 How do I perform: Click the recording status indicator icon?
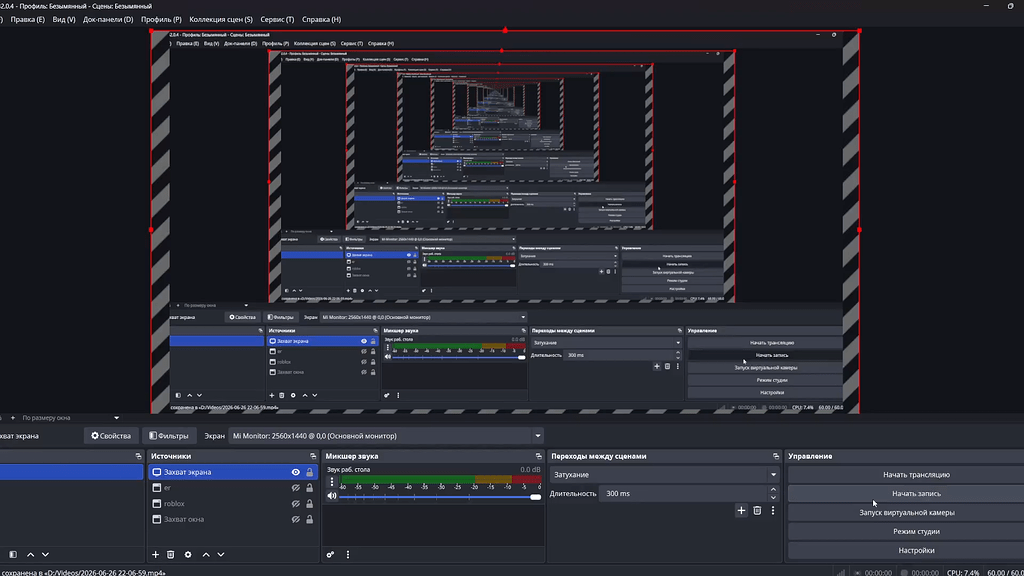tap(904, 573)
